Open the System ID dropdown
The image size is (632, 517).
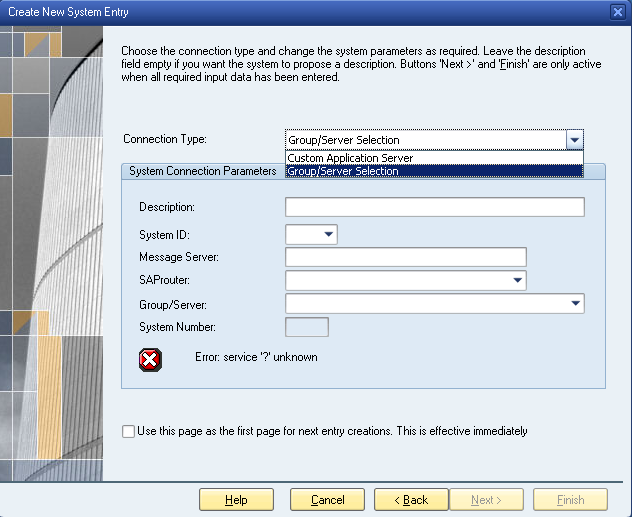[x=328, y=234]
